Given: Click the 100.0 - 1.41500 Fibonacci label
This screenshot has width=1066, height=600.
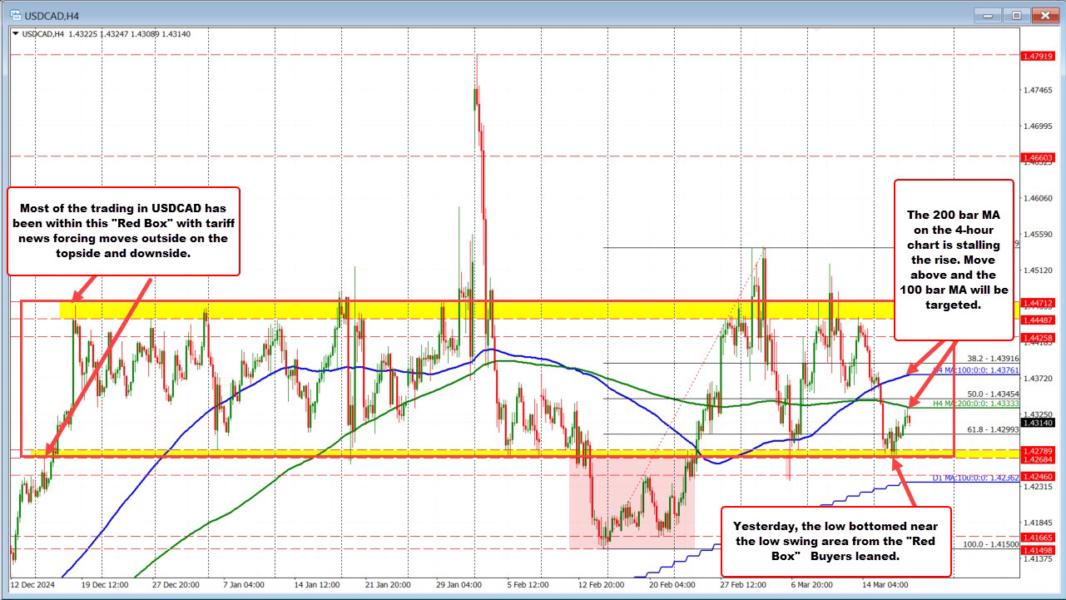Looking at the screenshot, I should point(991,544).
